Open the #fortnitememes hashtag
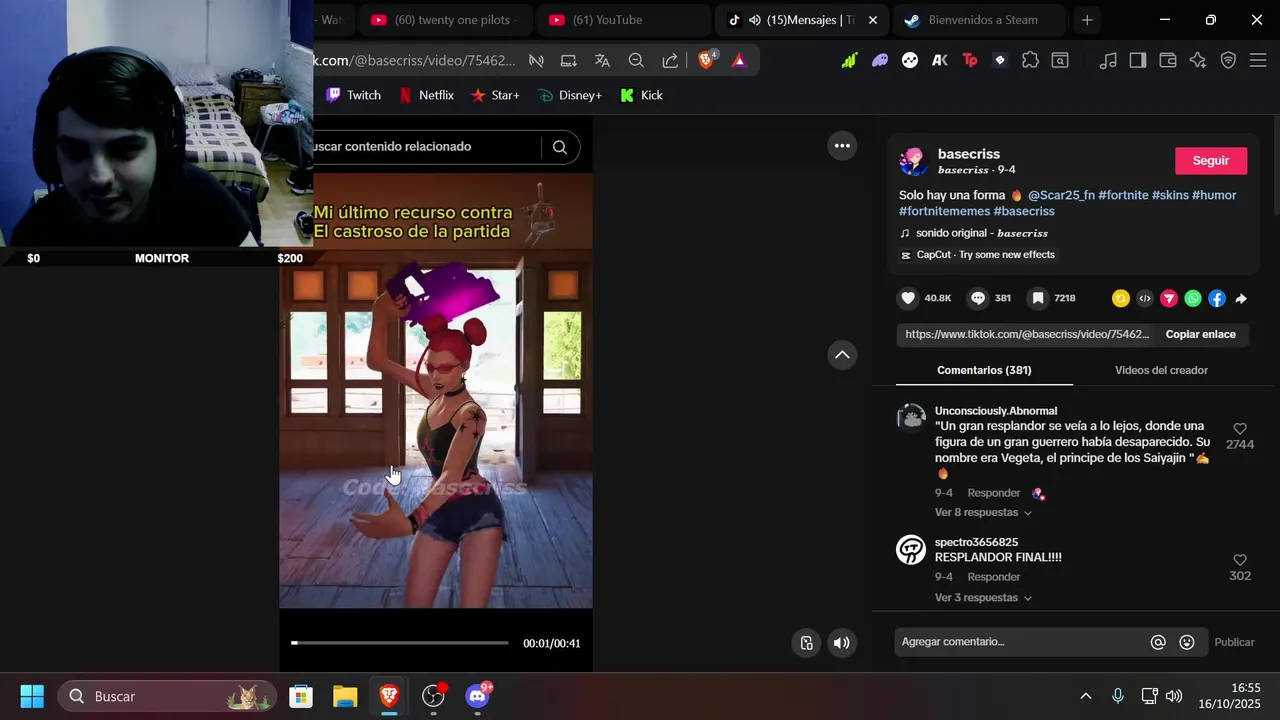This screenshot has height=720, width=1280. (944, 211)
